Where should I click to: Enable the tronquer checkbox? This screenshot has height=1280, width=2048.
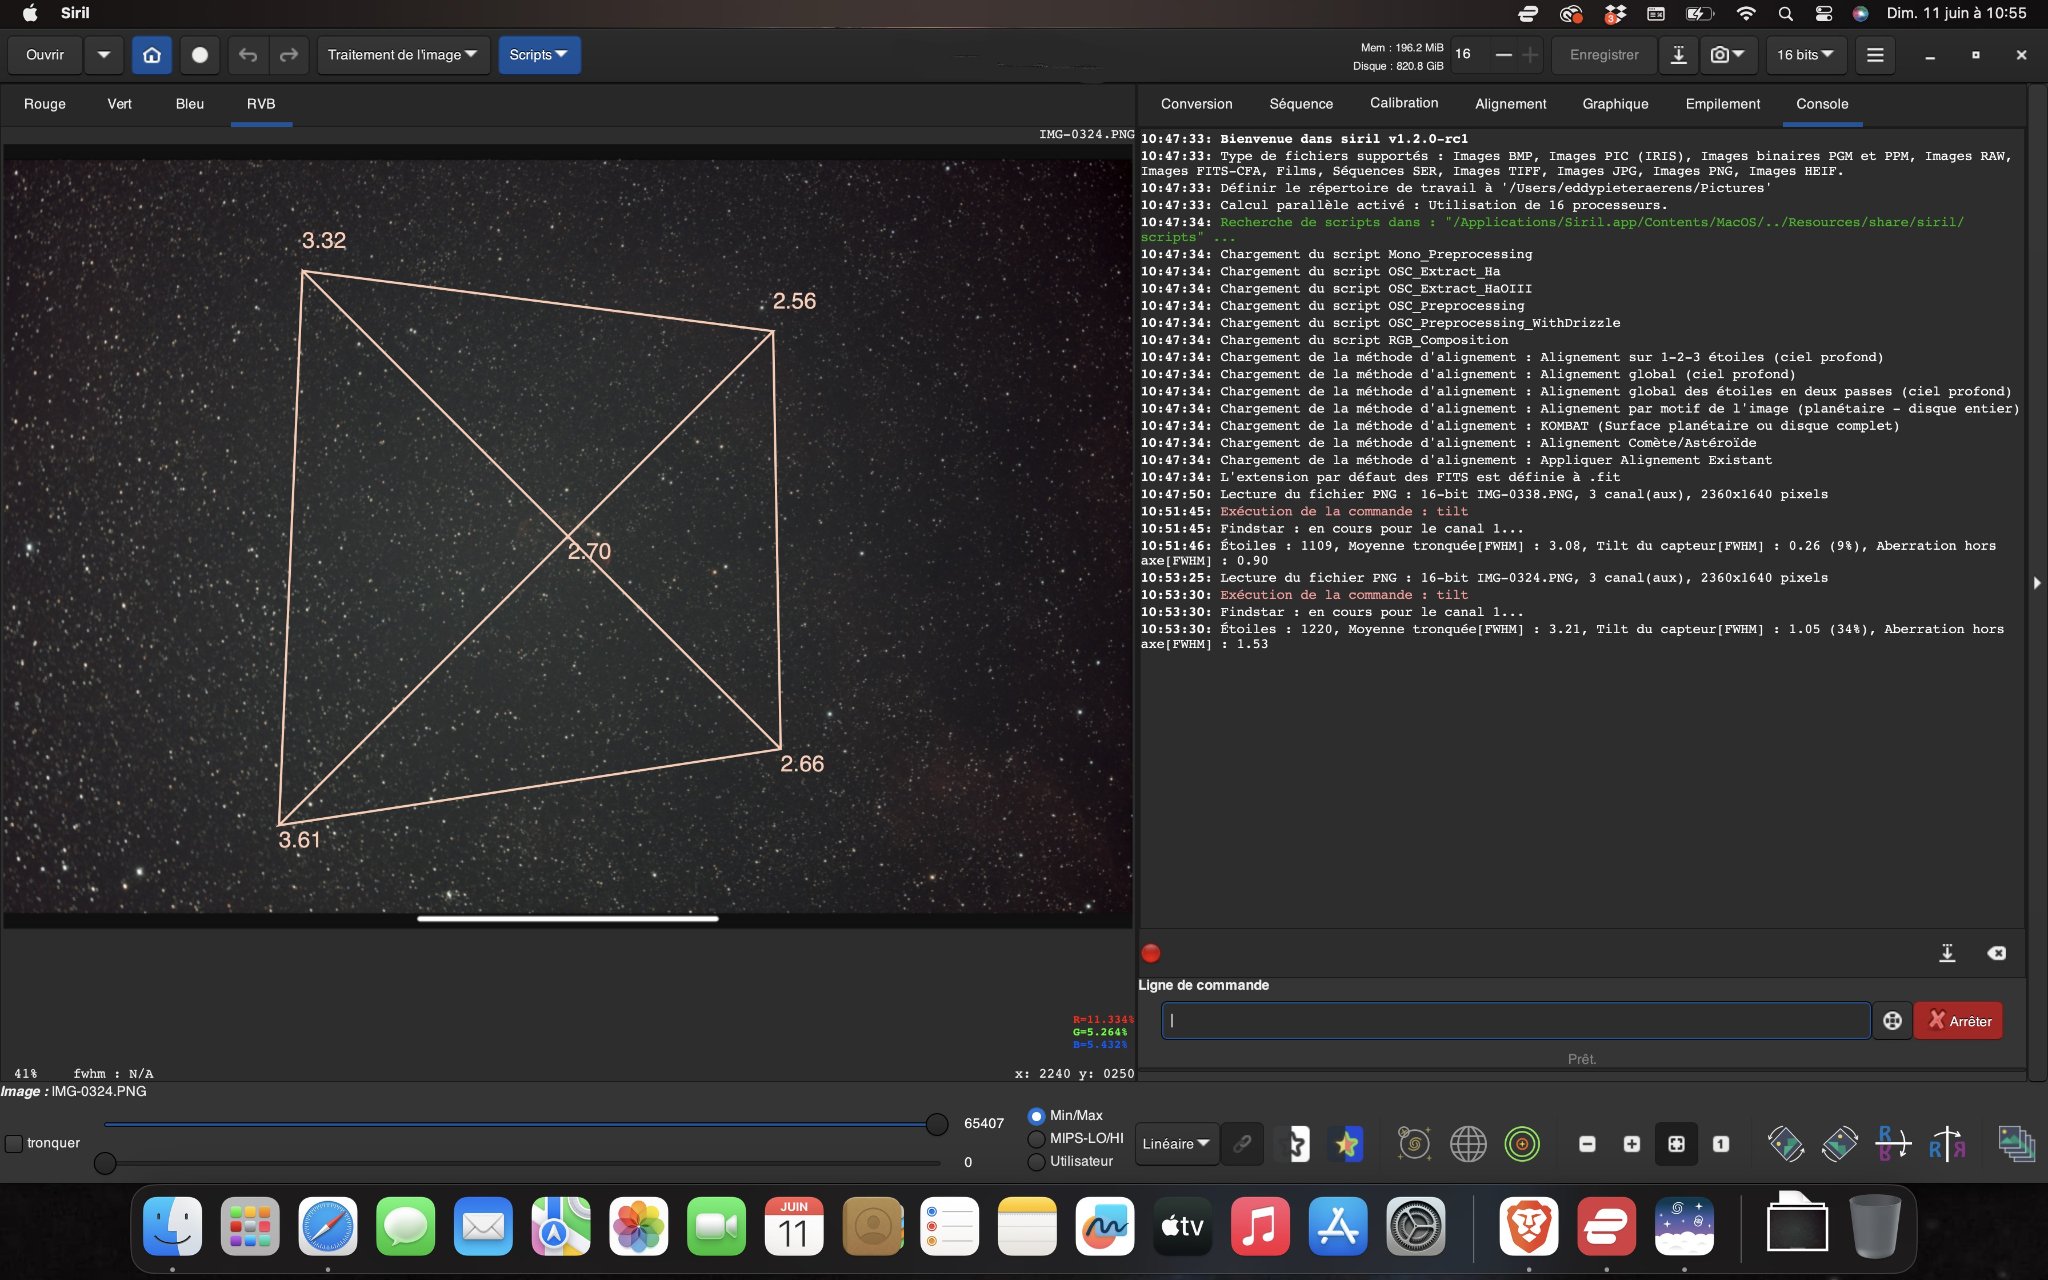[x=14, y=1143]
